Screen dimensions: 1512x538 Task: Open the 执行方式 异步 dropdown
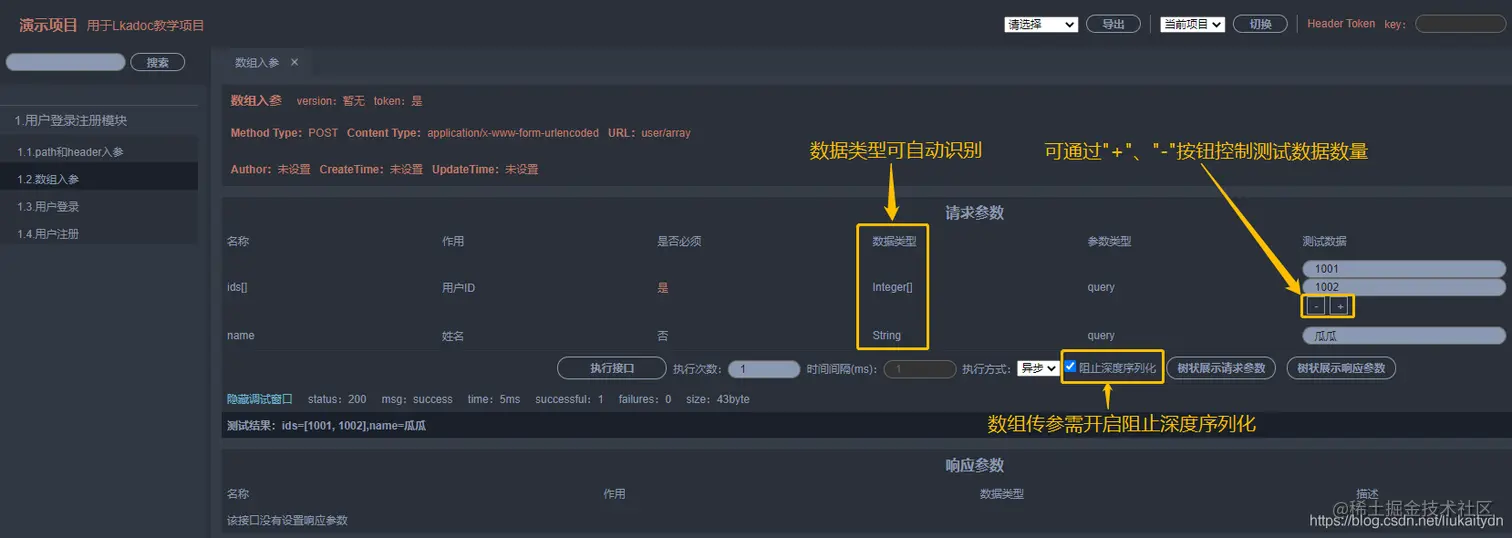[x=1038, y=368]
